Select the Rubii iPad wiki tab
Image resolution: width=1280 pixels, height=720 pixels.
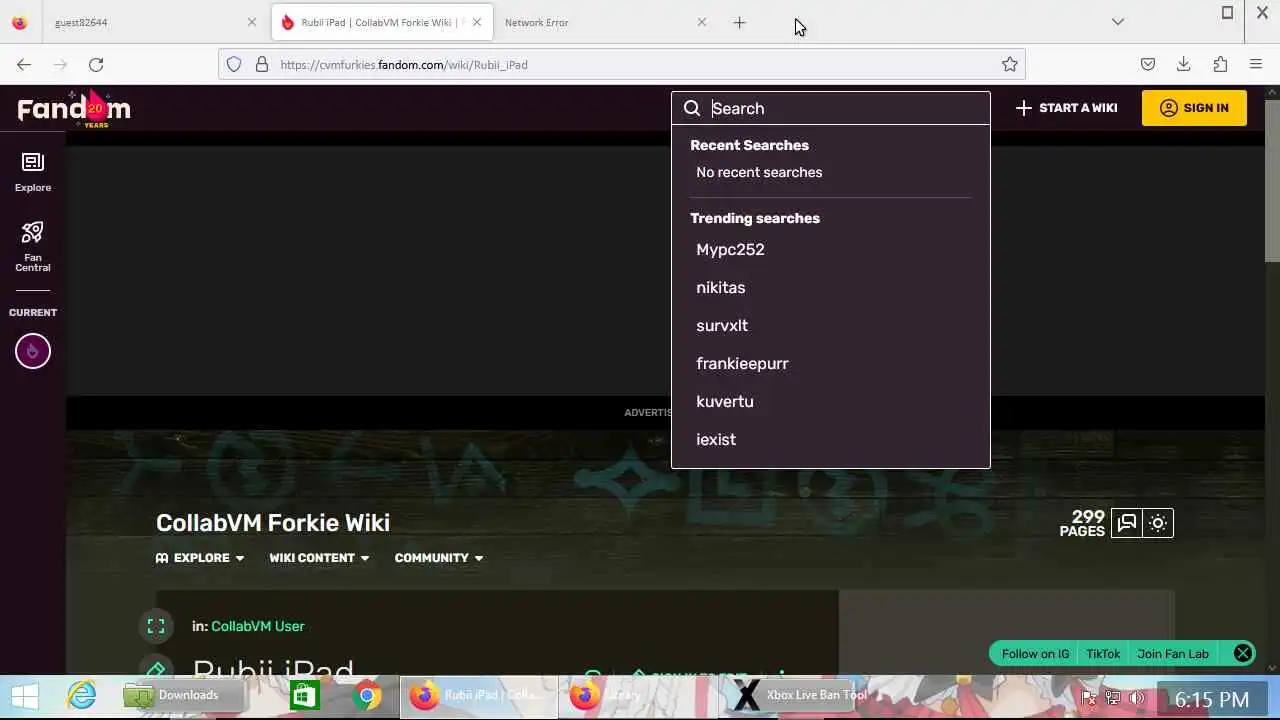(x=380, y=22)
